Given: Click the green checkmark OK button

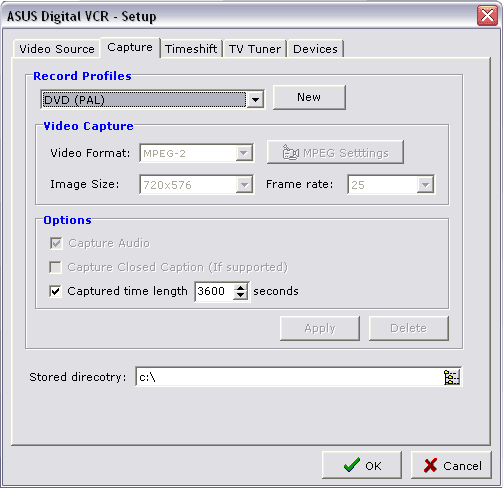Looking at the screenshot, I should tap(362, 465).
